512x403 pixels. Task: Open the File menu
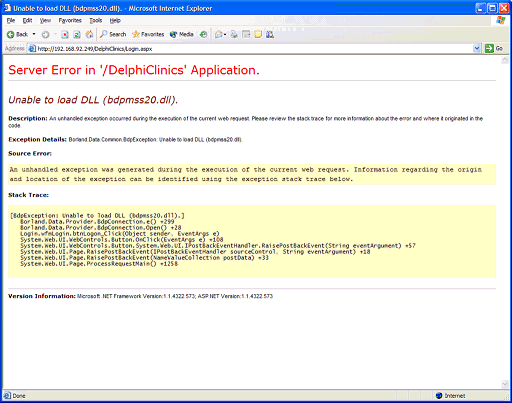(11, 20)
